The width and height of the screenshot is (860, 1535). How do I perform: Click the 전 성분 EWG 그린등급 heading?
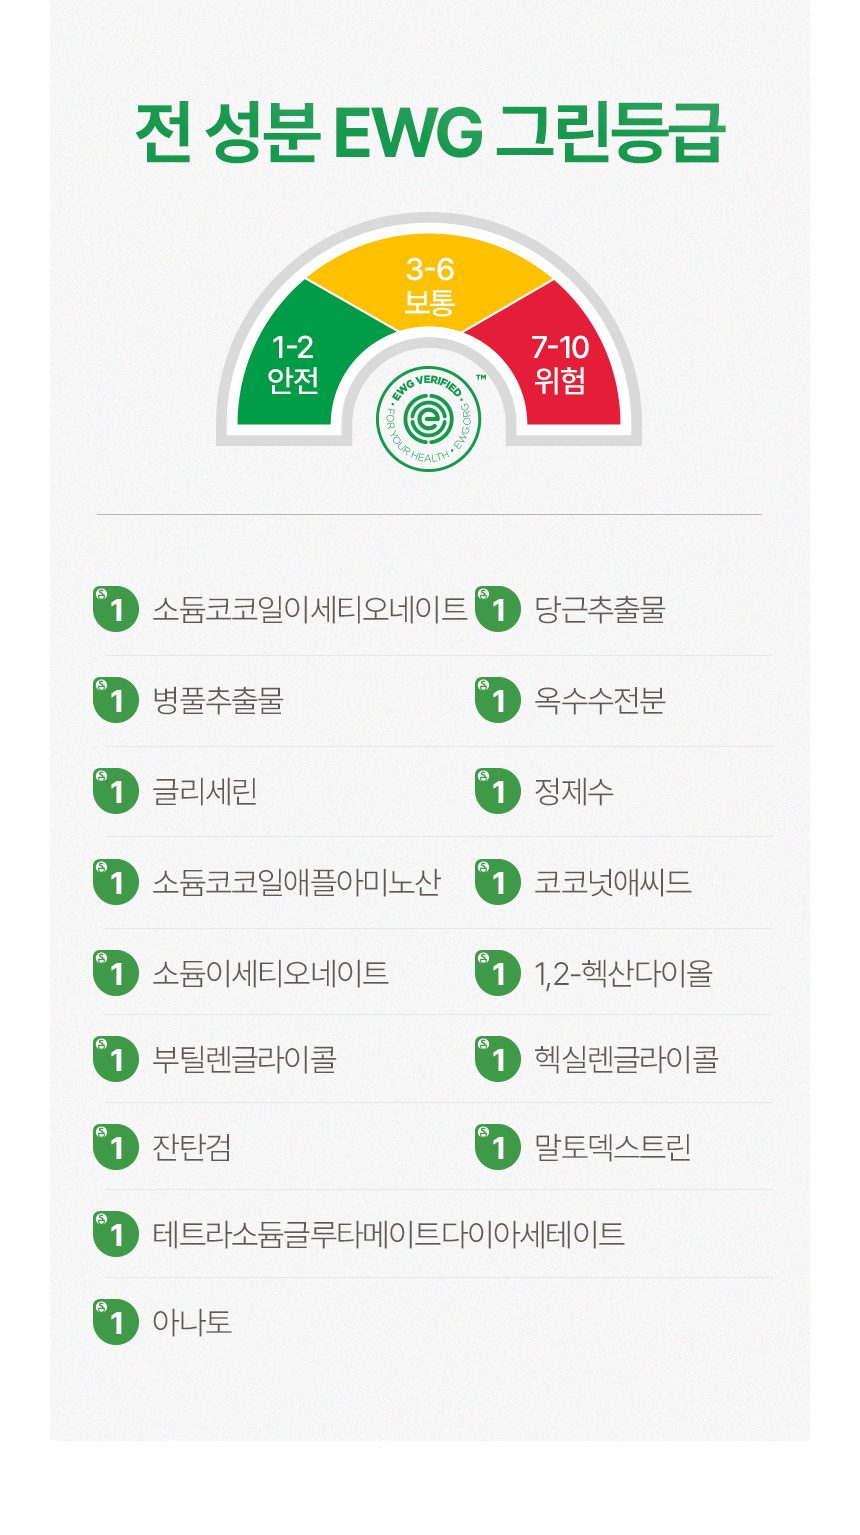429,132
